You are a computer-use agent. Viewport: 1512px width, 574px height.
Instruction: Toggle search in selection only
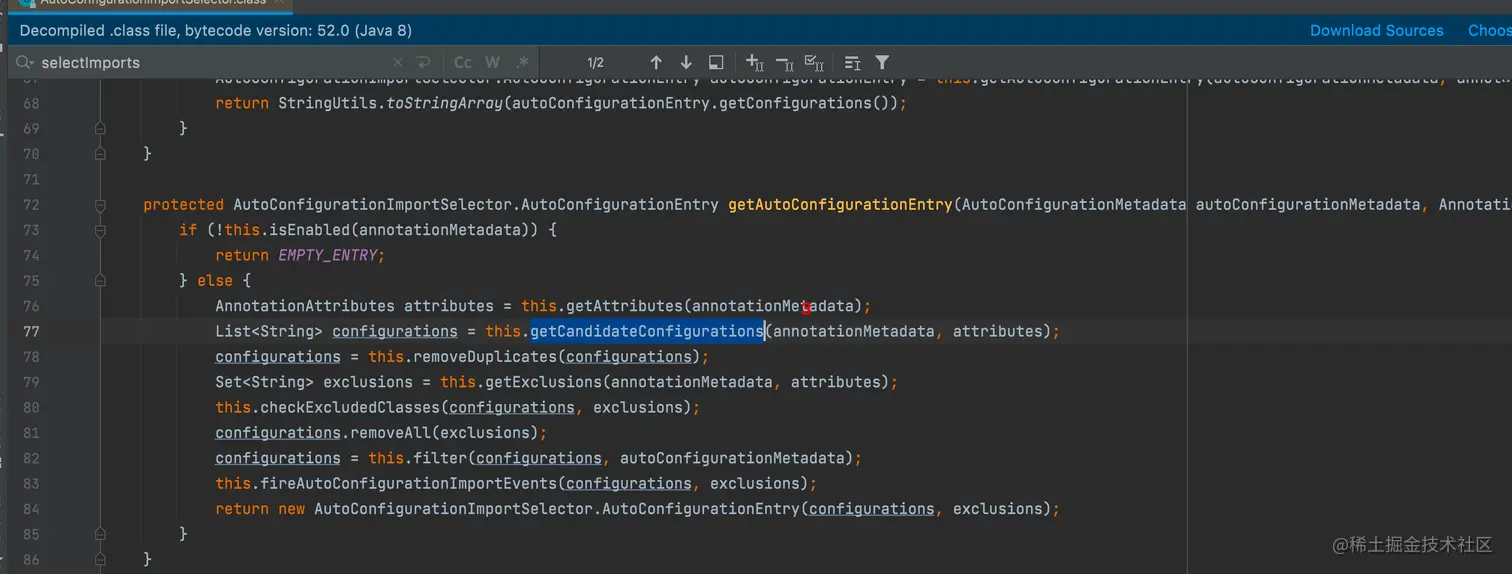tap(716, 62)
